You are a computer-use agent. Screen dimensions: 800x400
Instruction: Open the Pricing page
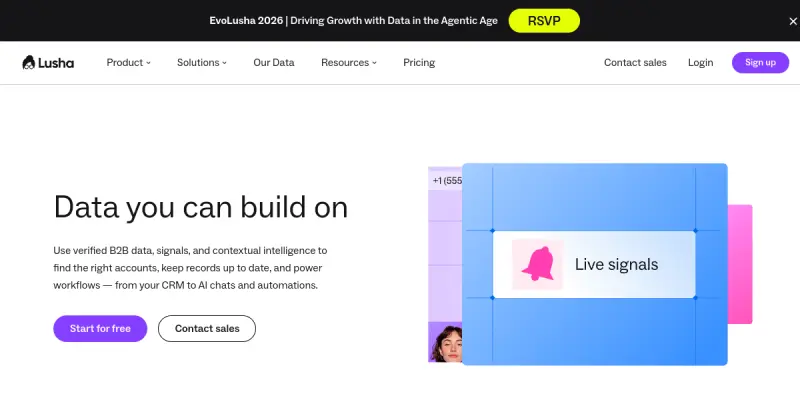pos(419,63)
